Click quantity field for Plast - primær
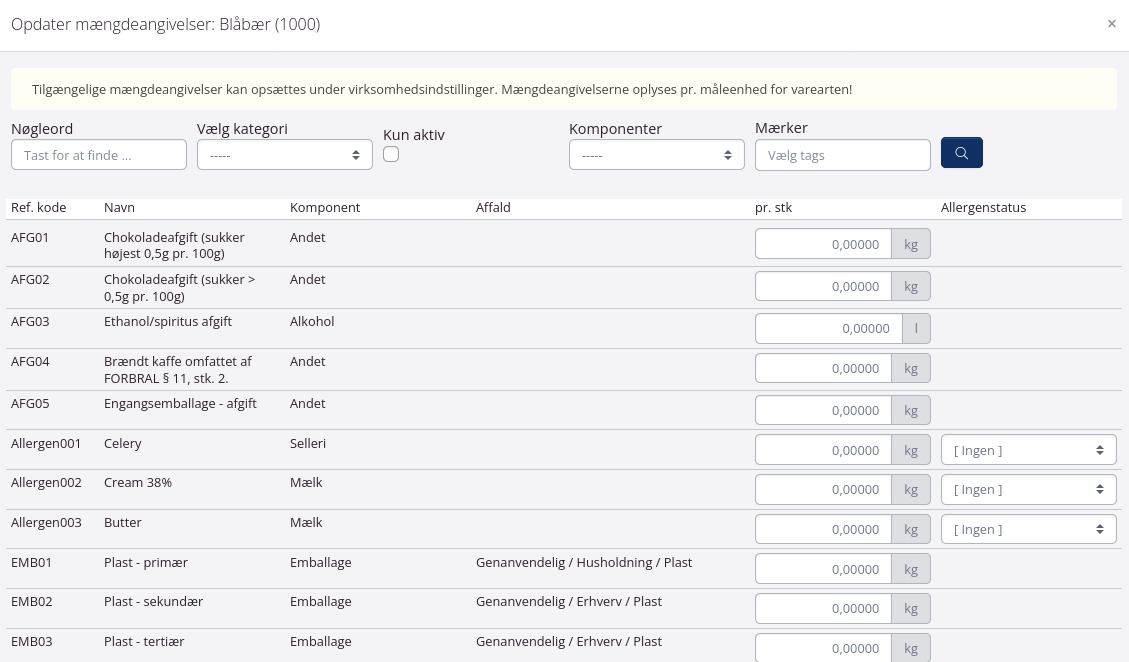Screen dimensions: 1129x662 click(823, 569)
